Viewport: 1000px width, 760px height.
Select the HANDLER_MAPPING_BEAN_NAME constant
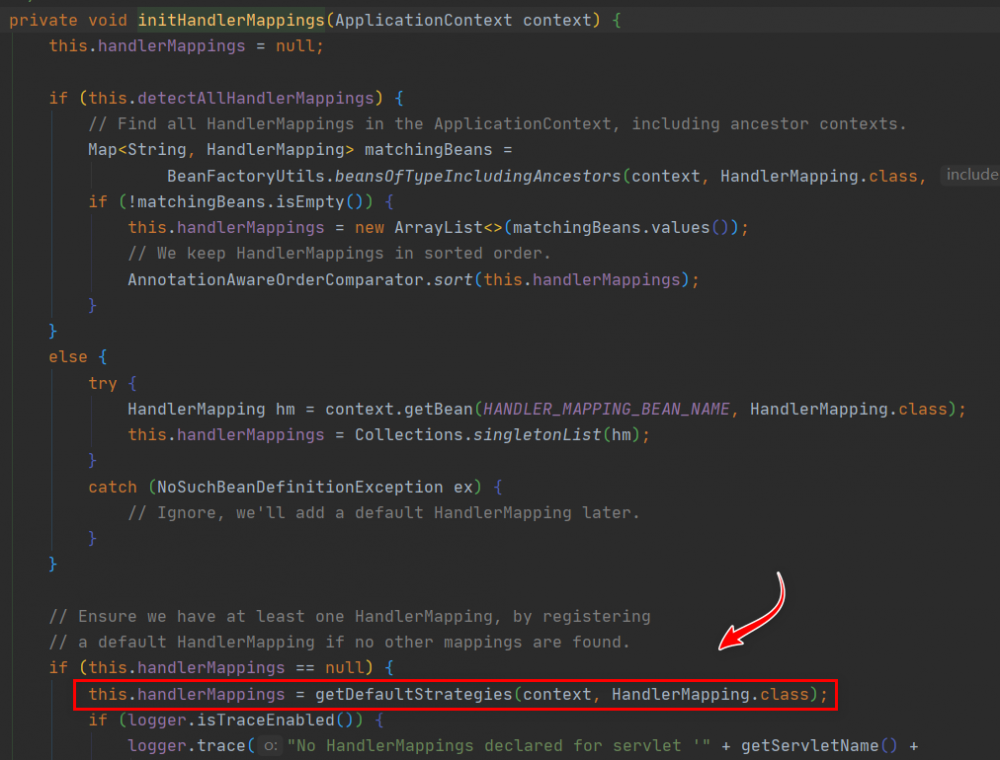click(606, 409)
